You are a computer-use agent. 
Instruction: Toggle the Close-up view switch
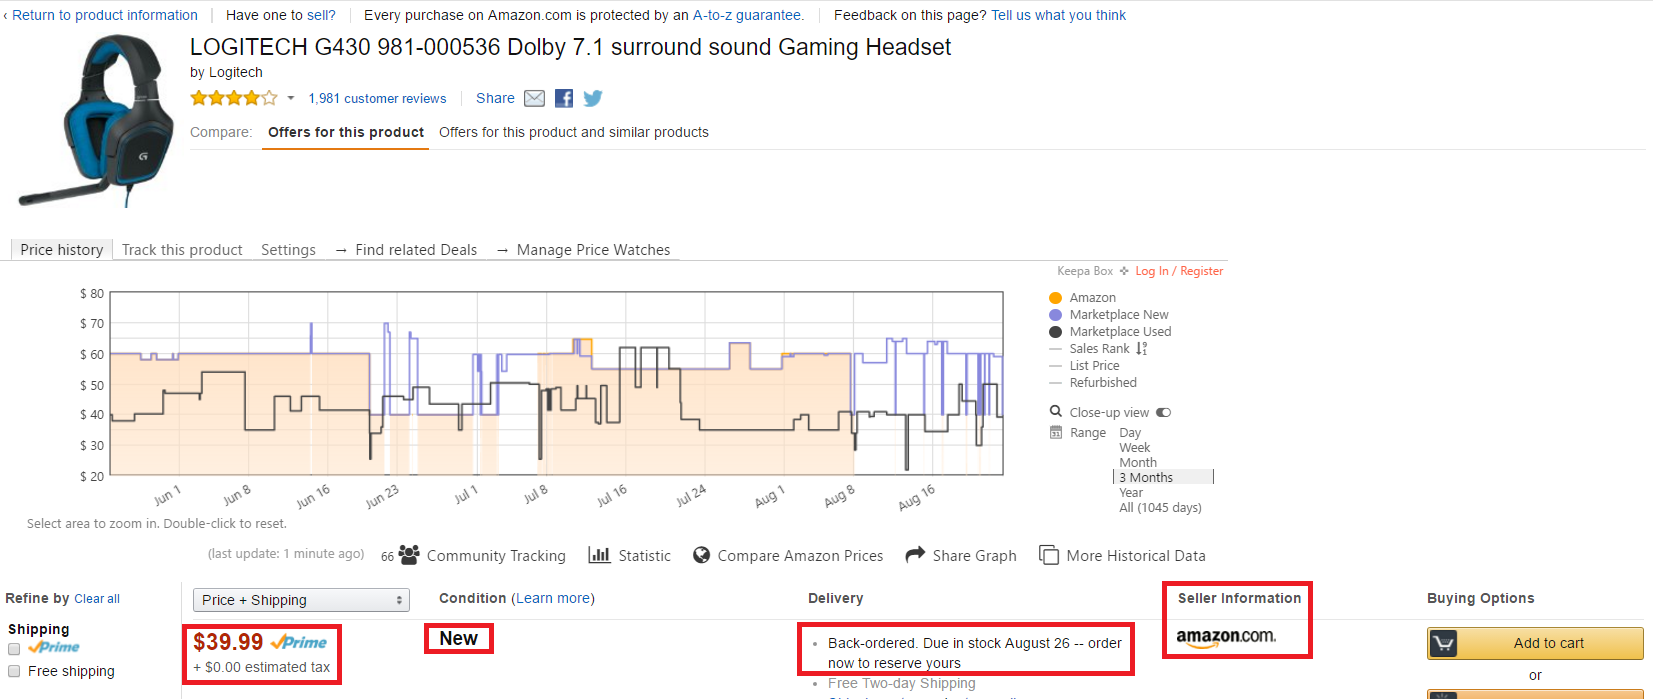(x=1163, y=412)
